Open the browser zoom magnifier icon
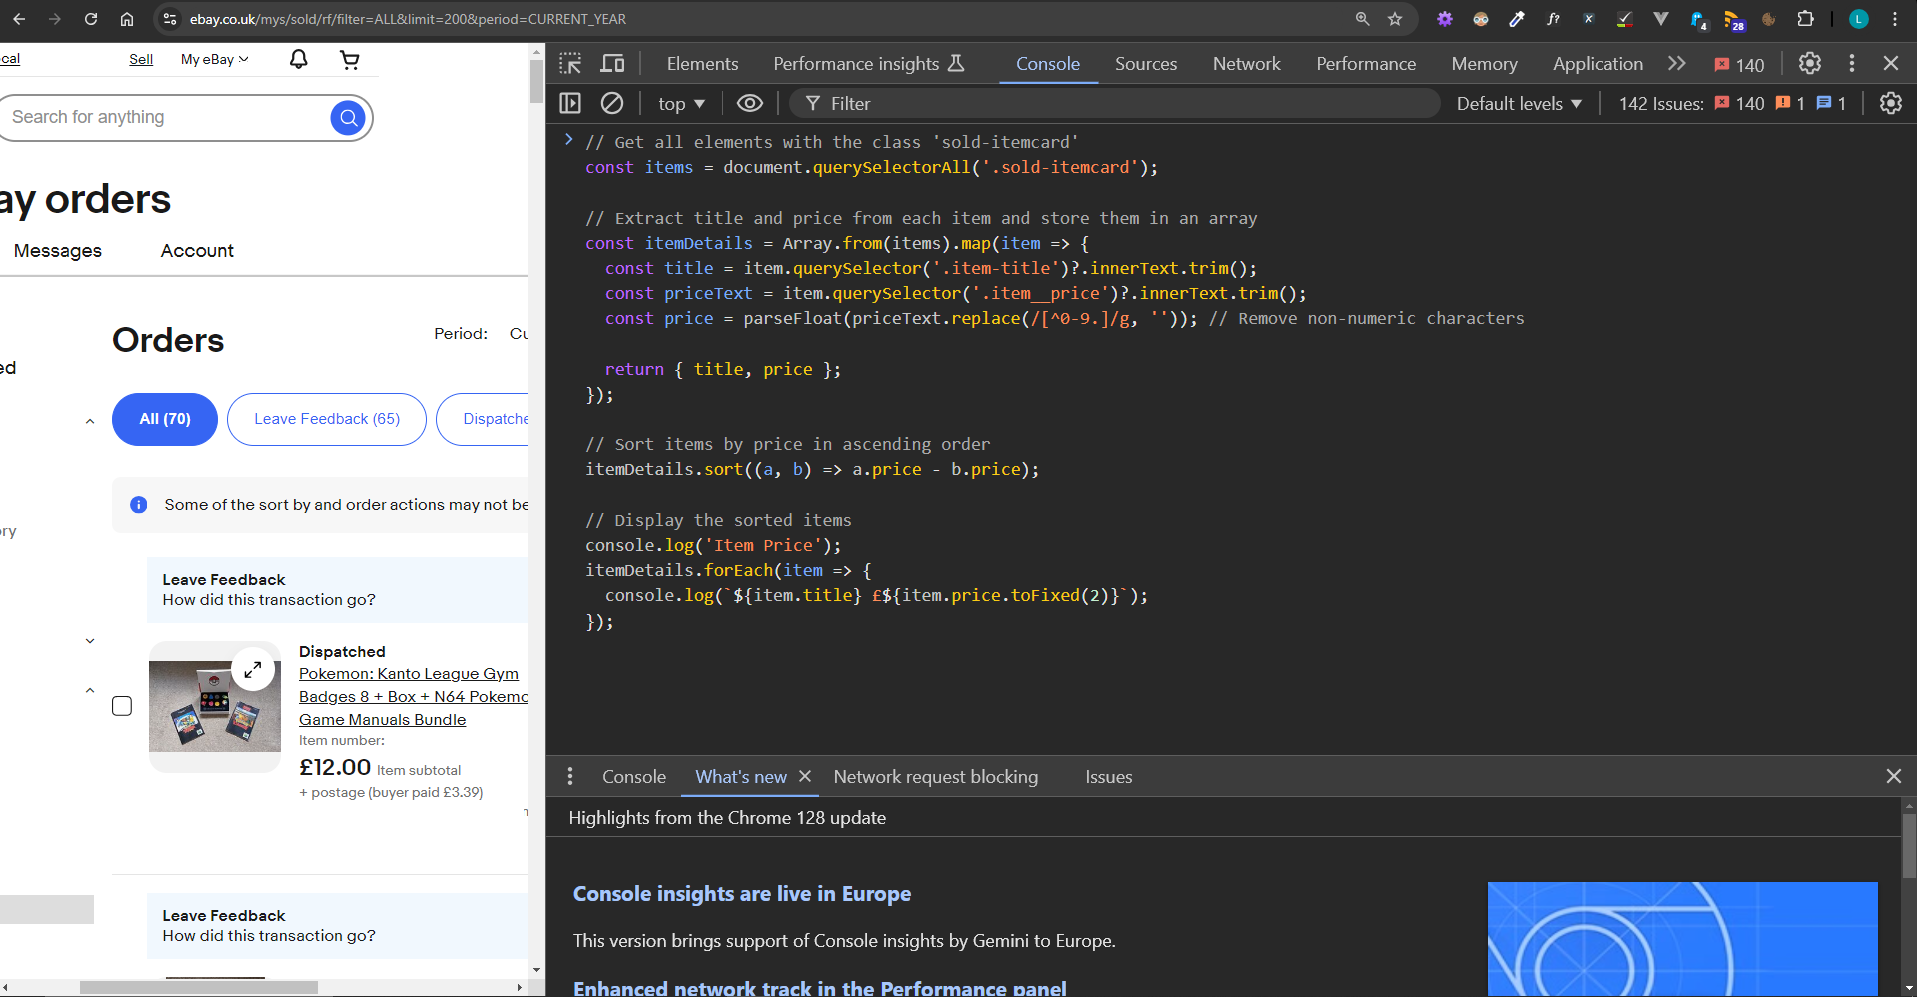Viewport: 1917px width, 997px height. [1362, 19]
